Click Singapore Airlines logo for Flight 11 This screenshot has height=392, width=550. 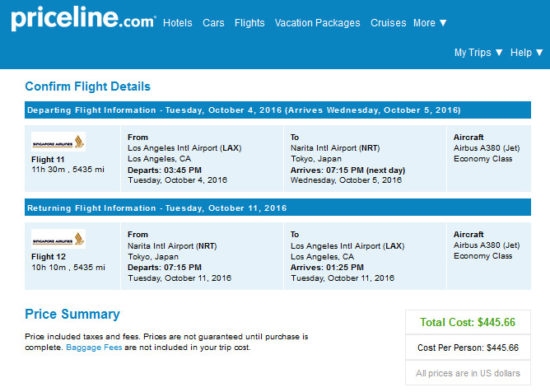(59, 142)
